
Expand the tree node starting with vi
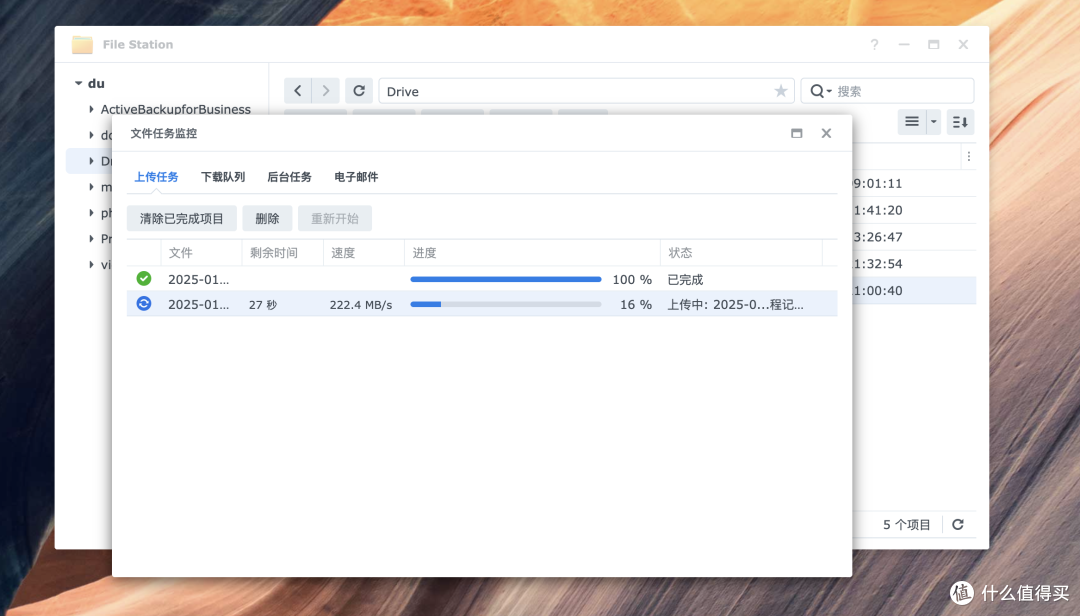pyautogui.click(x=91, y=264)
